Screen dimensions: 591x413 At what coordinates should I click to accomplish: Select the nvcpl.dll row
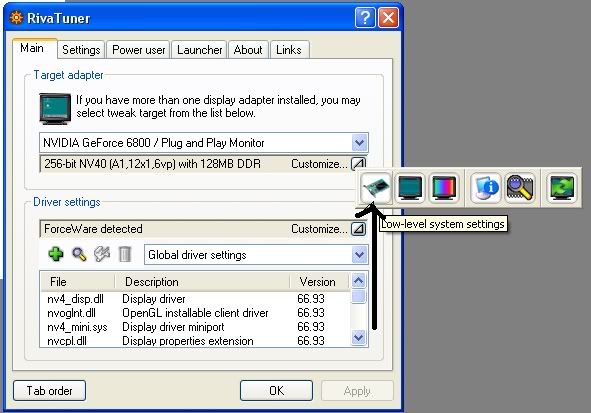point(195,341)
